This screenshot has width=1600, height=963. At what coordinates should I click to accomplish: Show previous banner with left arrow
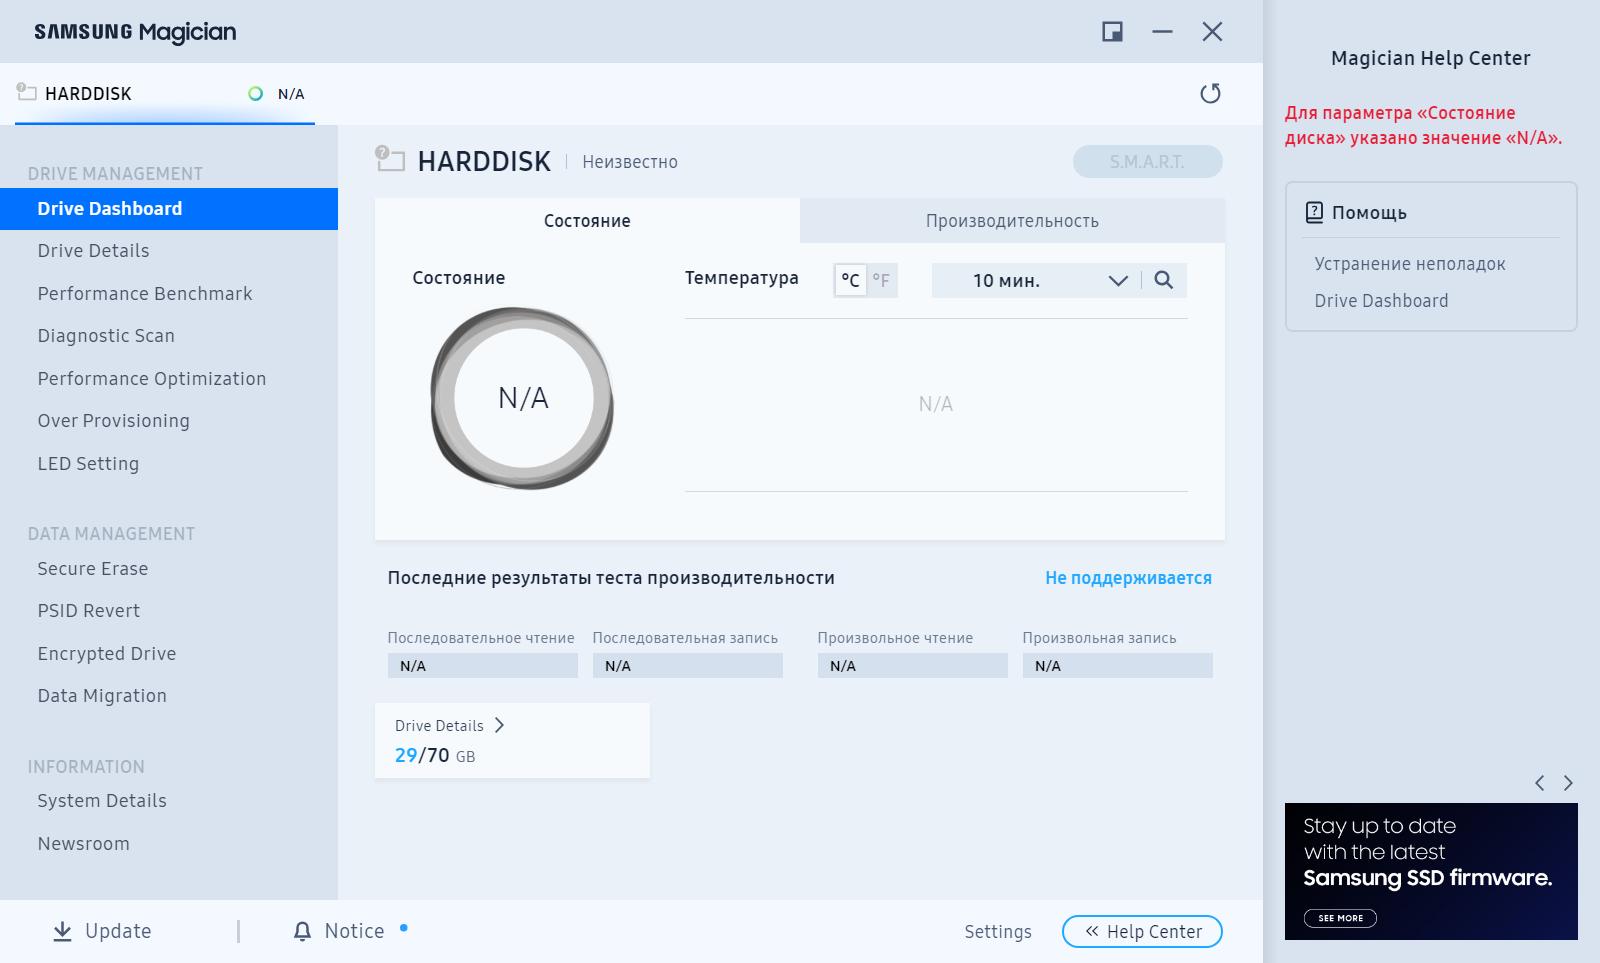coord(1540,783)
